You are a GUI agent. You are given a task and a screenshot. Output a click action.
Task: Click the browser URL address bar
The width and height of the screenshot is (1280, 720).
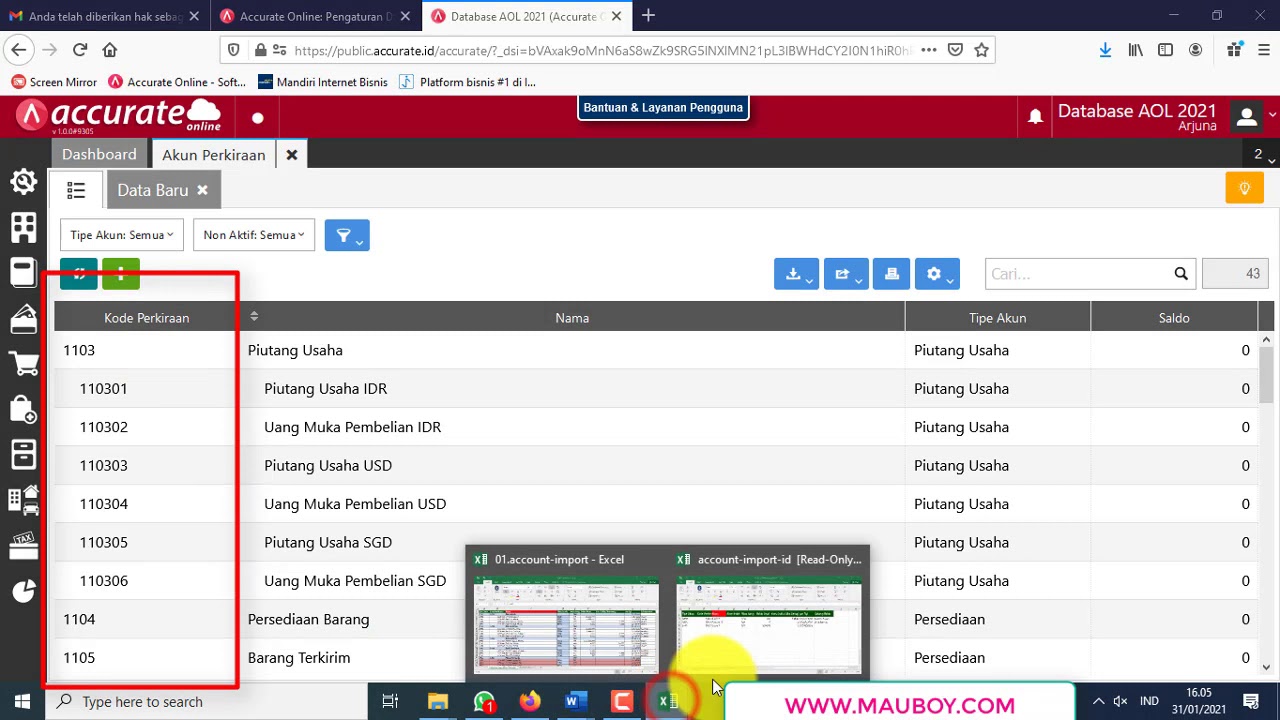point(601,50)
